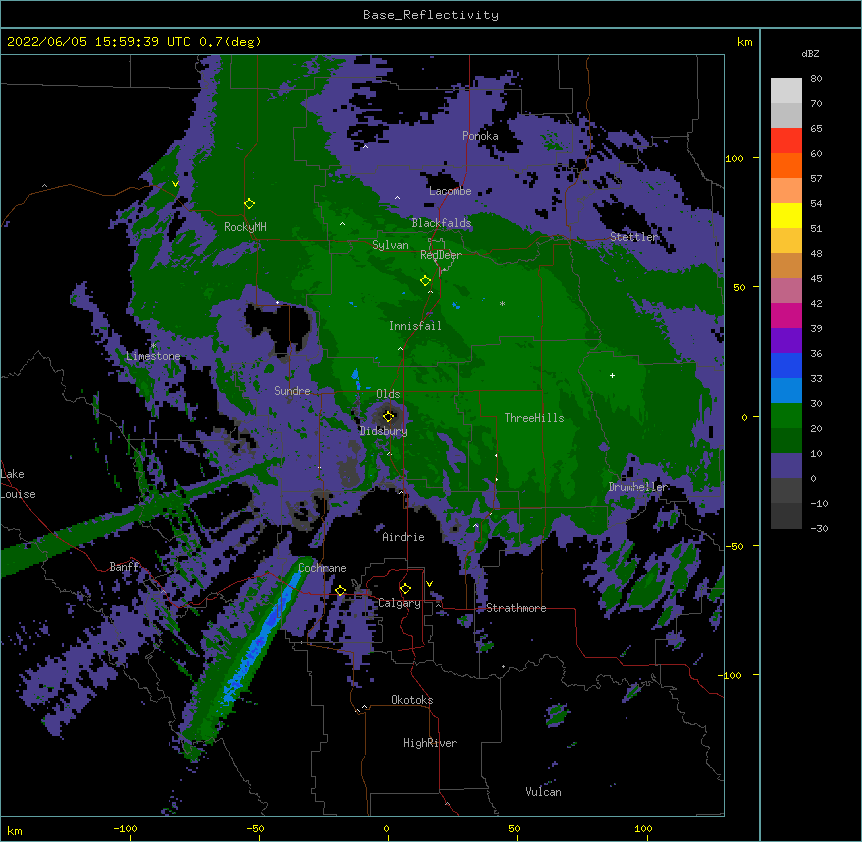Pick the purple 36-39 dBZ legend swatch

point(786,341)
